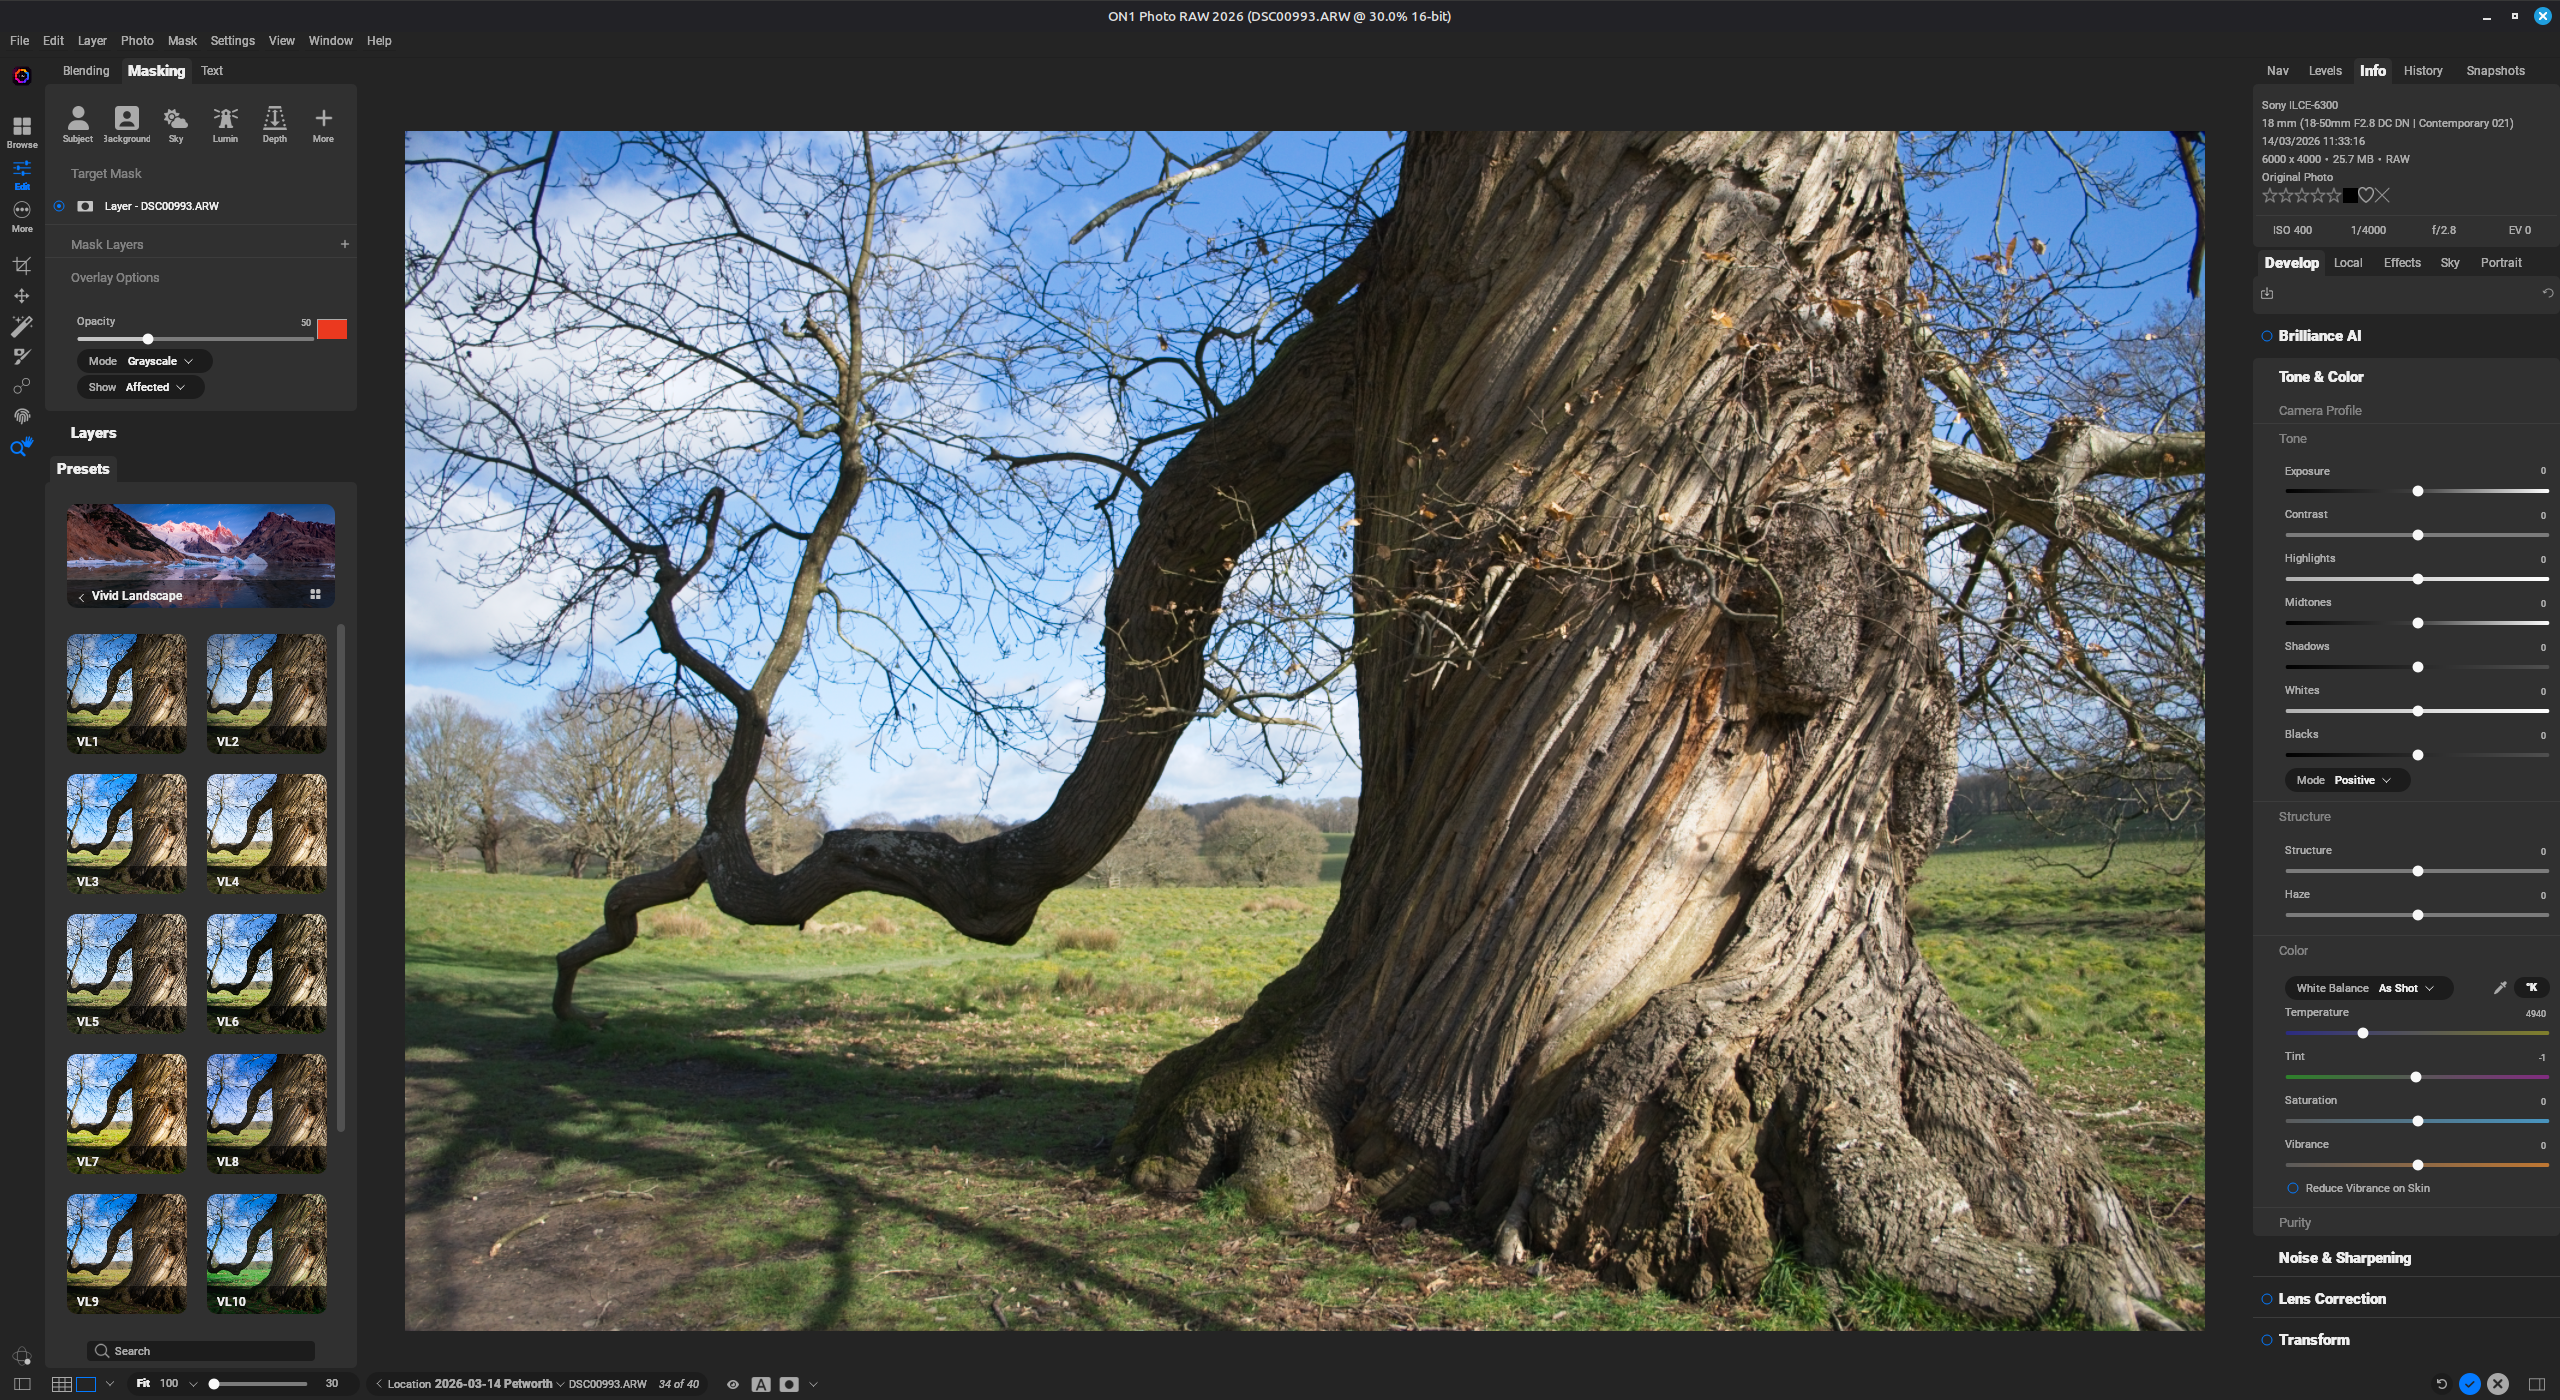Image resolution: width=2560 pixels, height=1400 pixels.
Task: Open the Subject masking tool
Action: (x=78, y=122)
